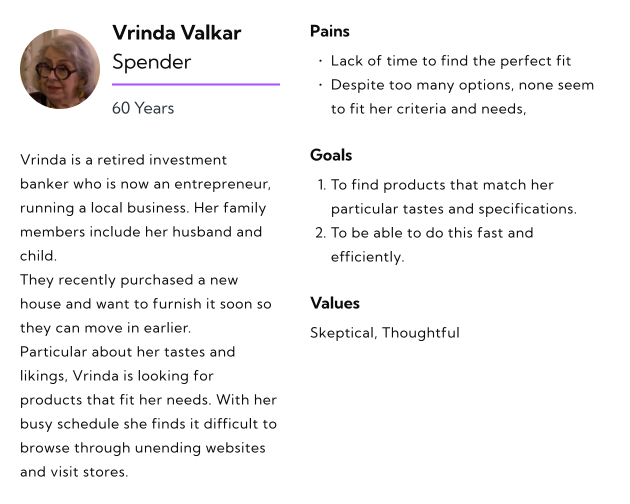Click goal 2 about fast and efficiently

click(432, 245)
